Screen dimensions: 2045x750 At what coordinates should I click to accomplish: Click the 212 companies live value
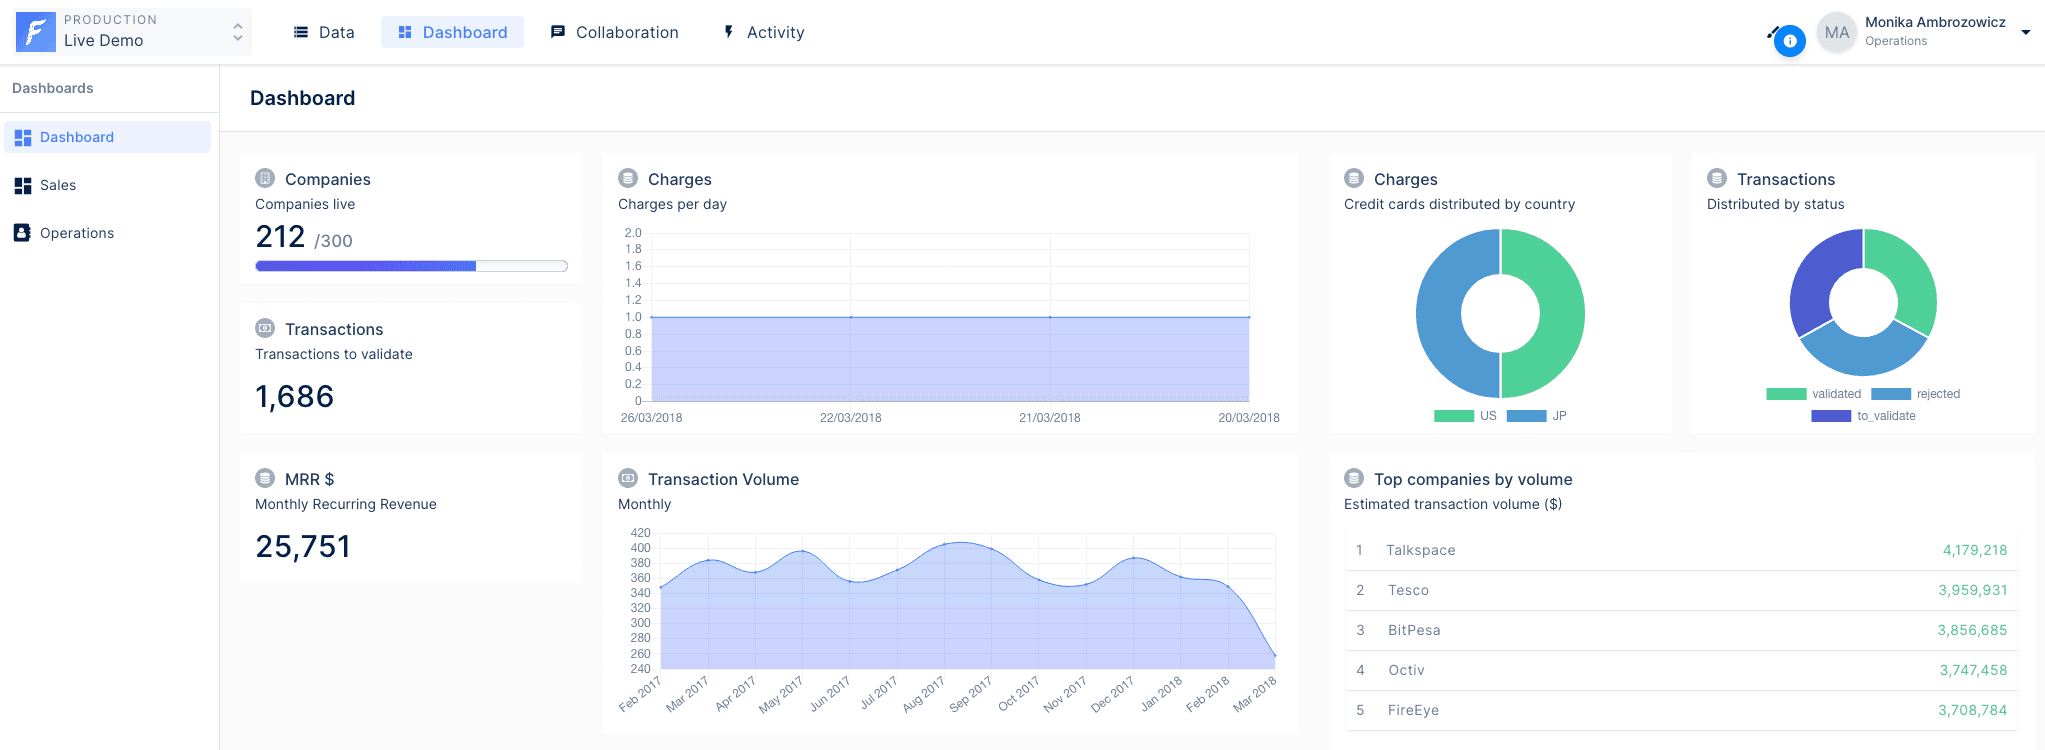[280, 237]
